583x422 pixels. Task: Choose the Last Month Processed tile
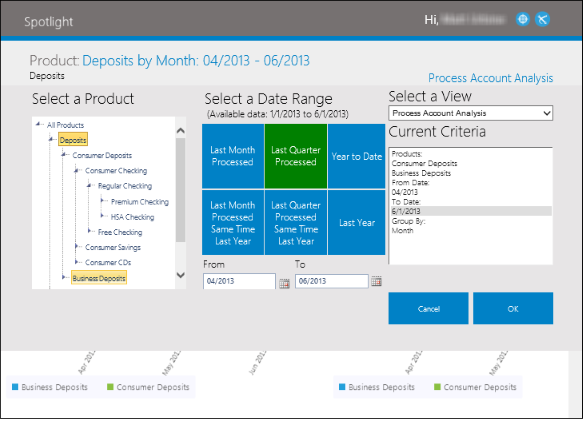tap(233, 156)
